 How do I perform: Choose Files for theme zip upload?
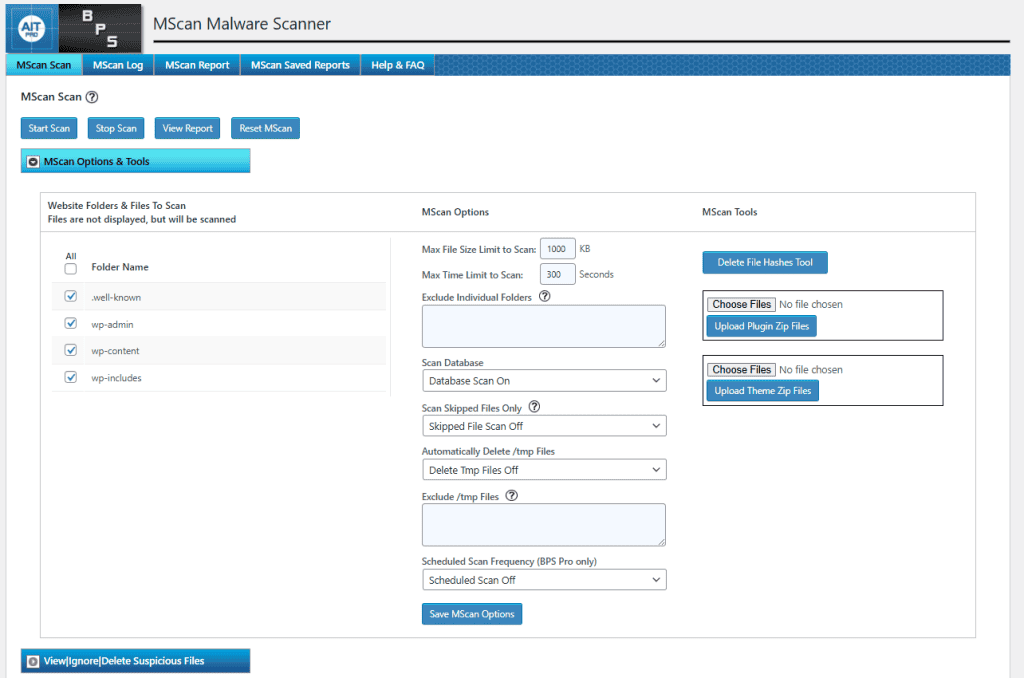coord(741,370)
